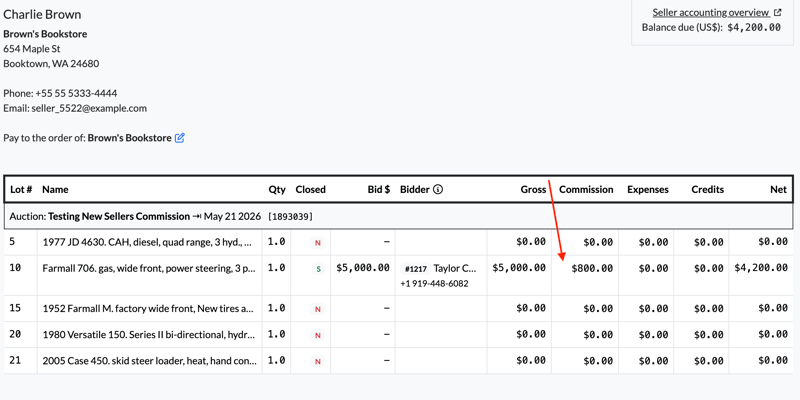The image size is (800, 400).
Task: Click the $800.00 commission amount
Action: pyautogui.click(x=592, y=268)
